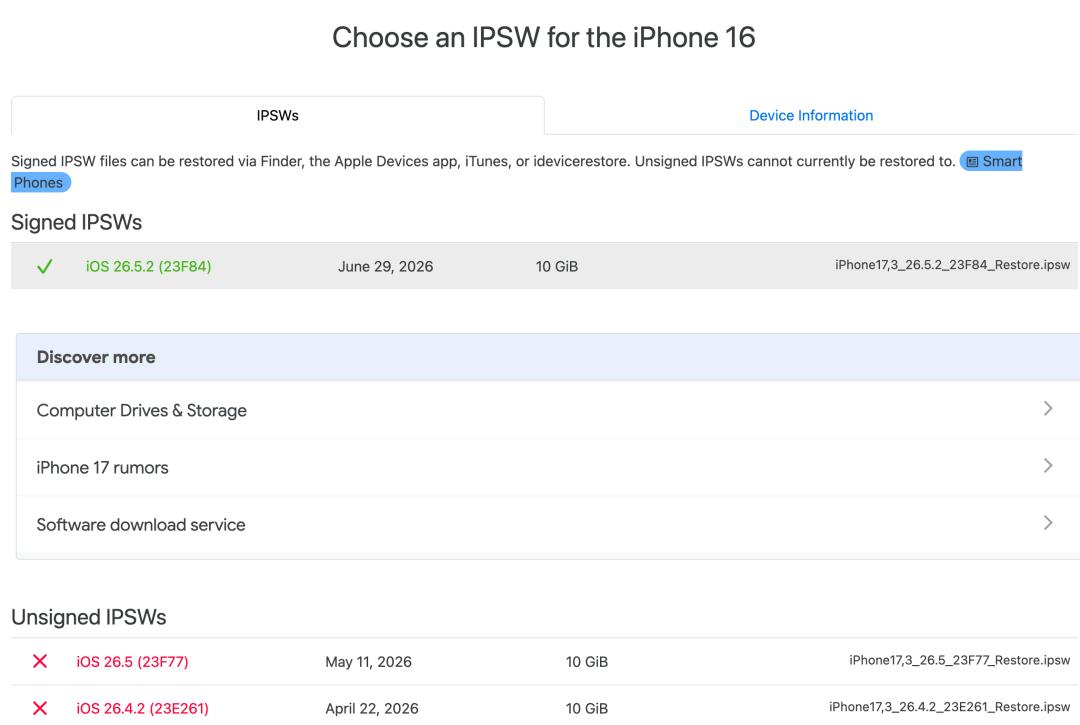Click the iPhone17,3_26.4.2_23E261_Restore.ipsw filename
1080x725 pixels.
coord(950,707)
